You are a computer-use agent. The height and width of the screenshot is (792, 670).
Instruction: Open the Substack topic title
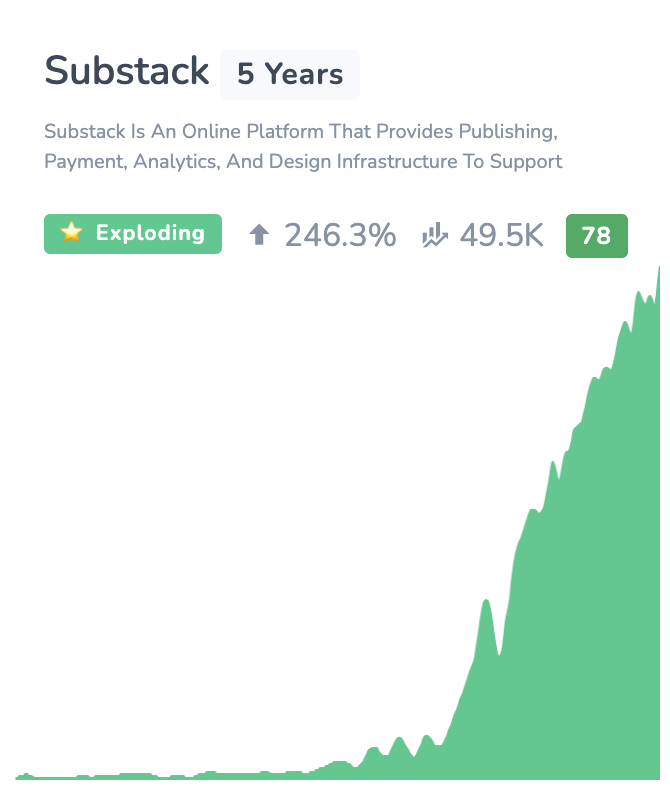click(x=126, y=71)
